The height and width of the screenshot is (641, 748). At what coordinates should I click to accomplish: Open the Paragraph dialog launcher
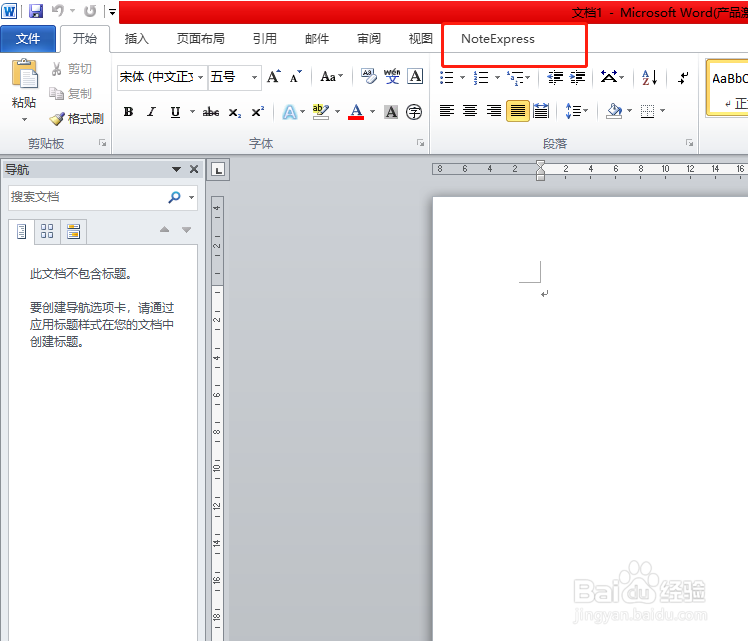(689, 143)
